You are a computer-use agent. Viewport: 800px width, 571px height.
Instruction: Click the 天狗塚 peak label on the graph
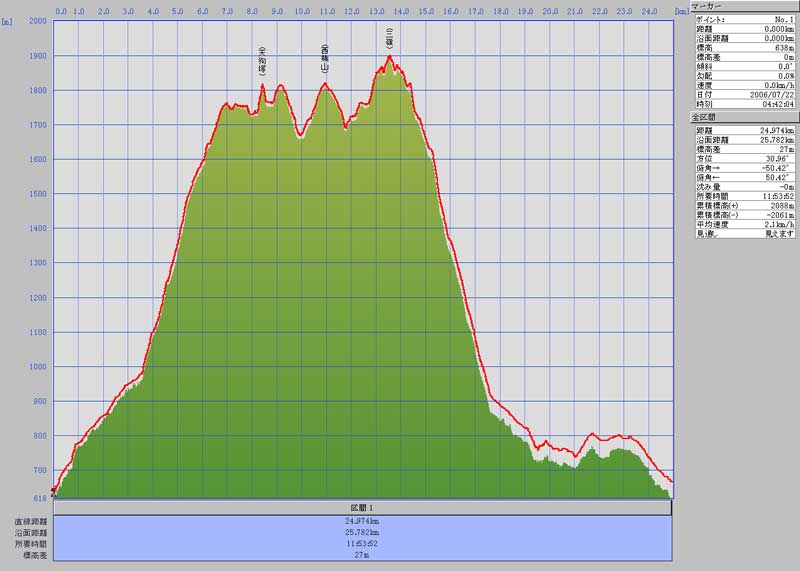click(262, 62)
